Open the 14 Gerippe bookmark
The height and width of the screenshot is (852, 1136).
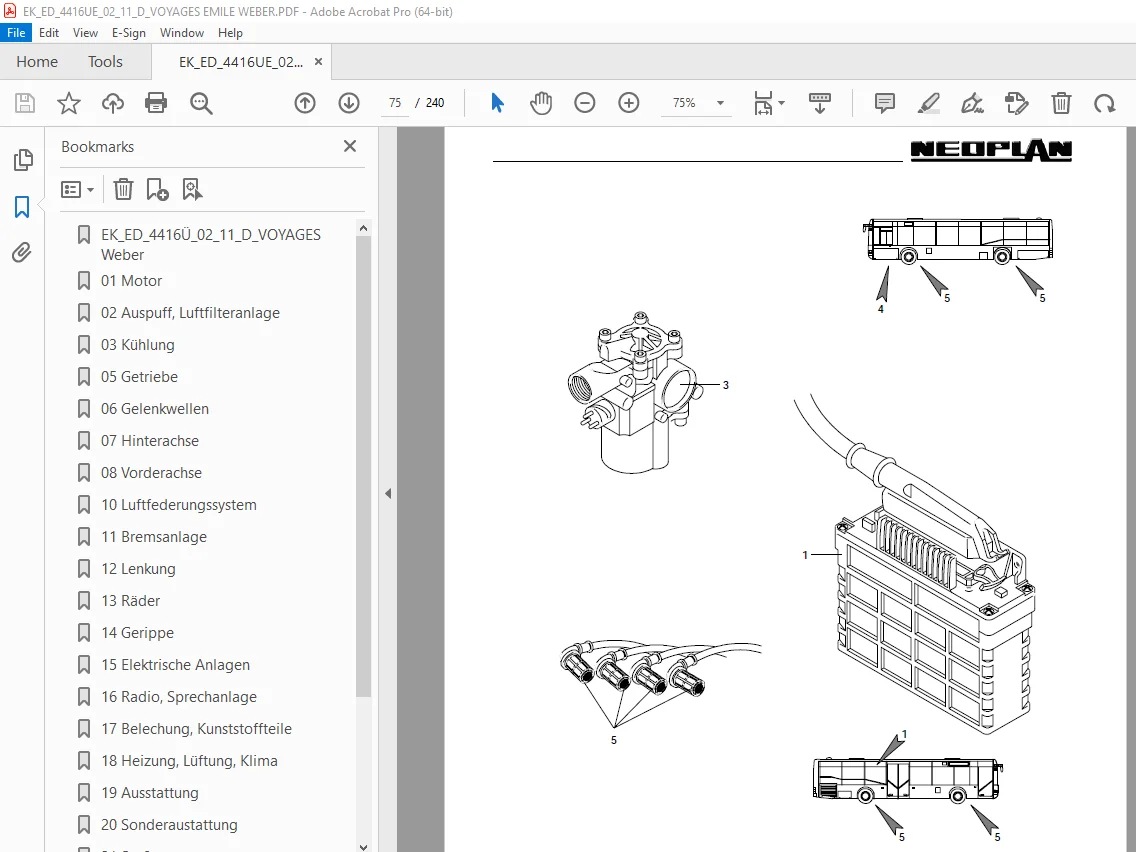[137, 632]
